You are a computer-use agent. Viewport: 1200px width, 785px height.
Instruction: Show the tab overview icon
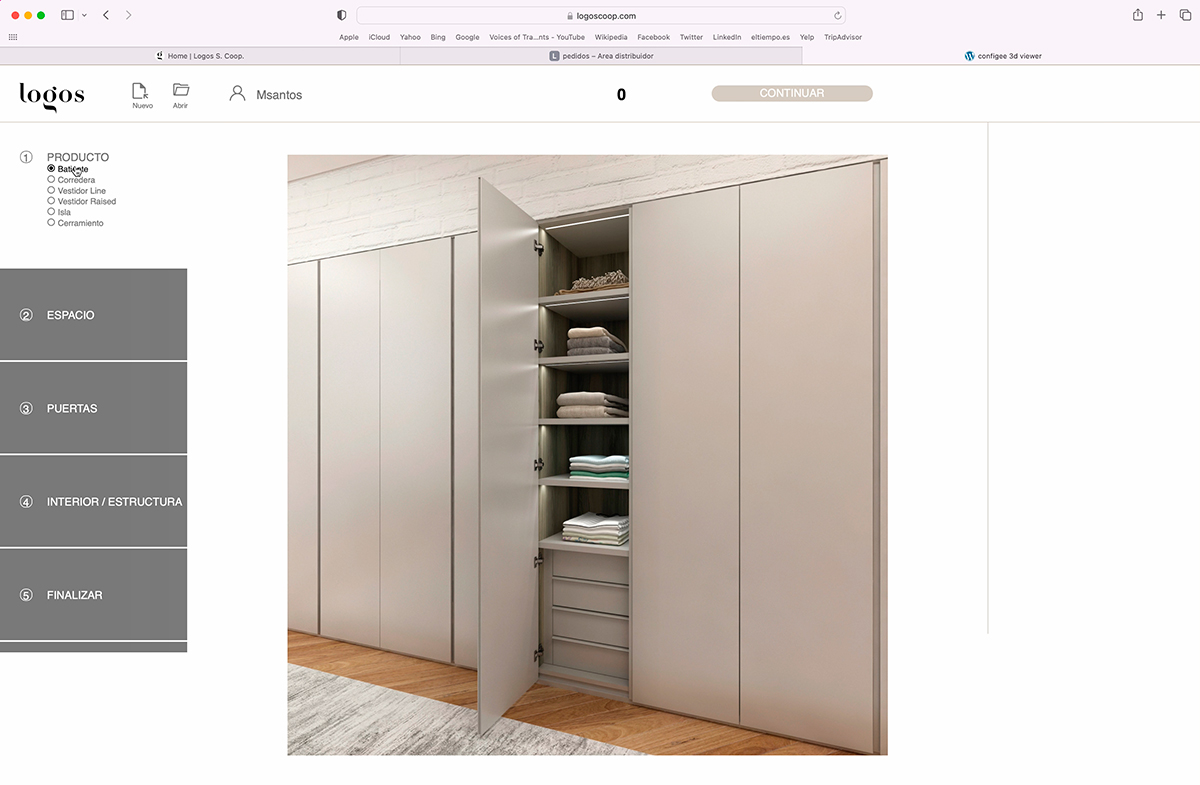coord(1185,15)
